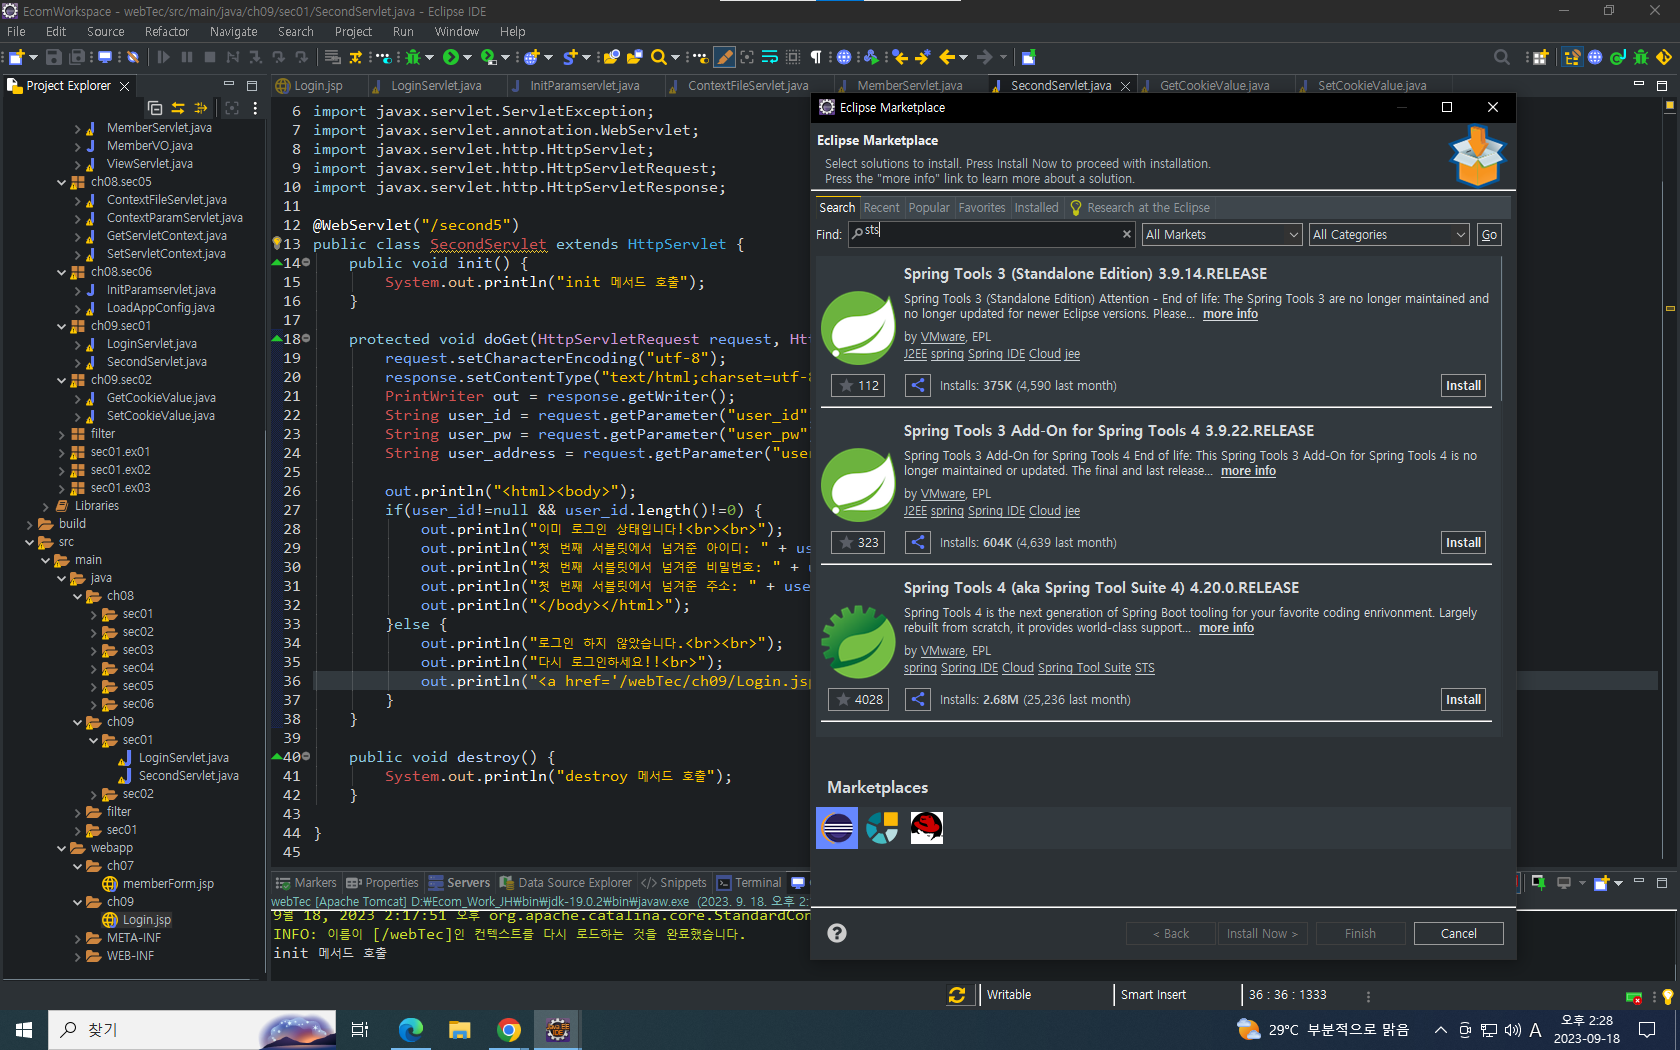Select the Eclipse Marketplace catalog icon
This screenshot has height=1050, width=1680.
pos(837,828)
